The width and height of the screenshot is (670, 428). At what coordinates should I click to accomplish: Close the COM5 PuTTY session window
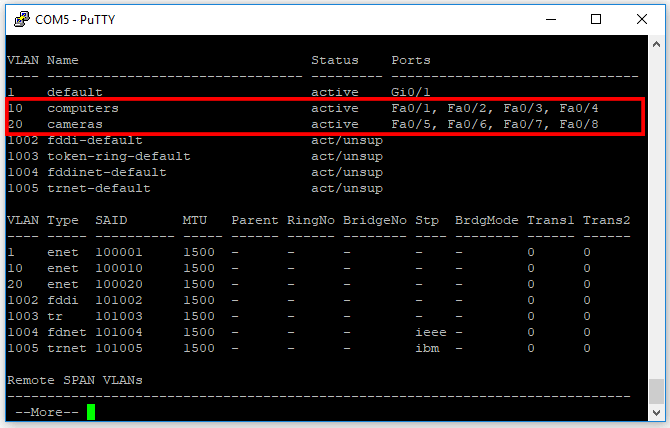(642, 18)
